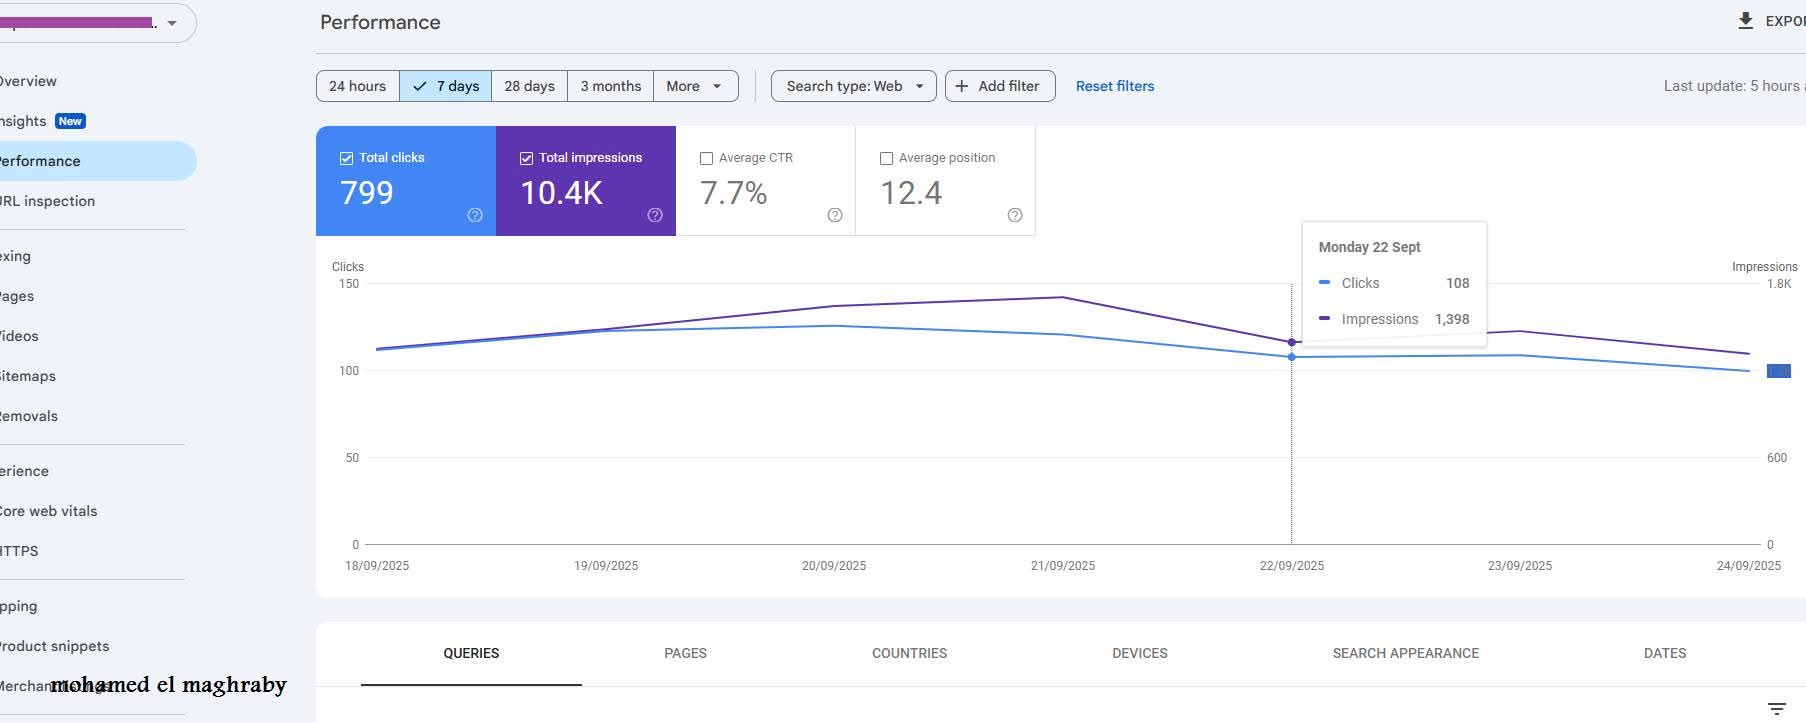Click the Reset filters link

coord(1114,86)
